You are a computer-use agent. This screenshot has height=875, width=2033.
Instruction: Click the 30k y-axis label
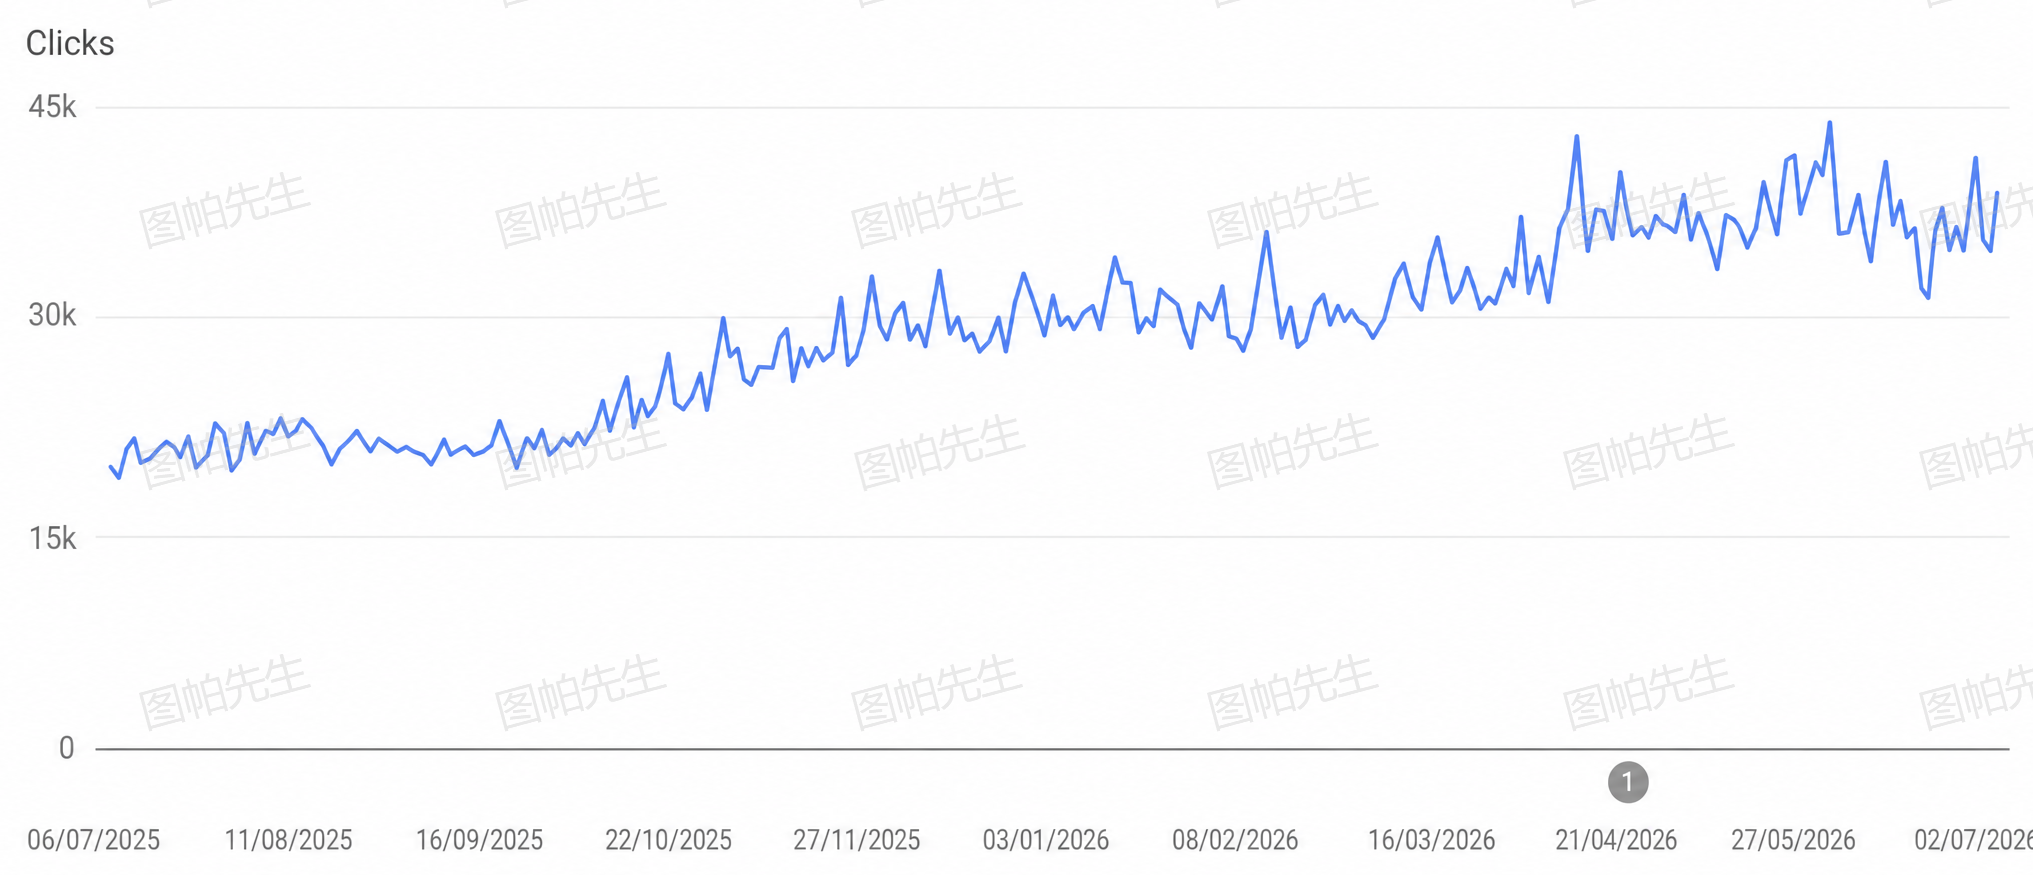point(52,316)
